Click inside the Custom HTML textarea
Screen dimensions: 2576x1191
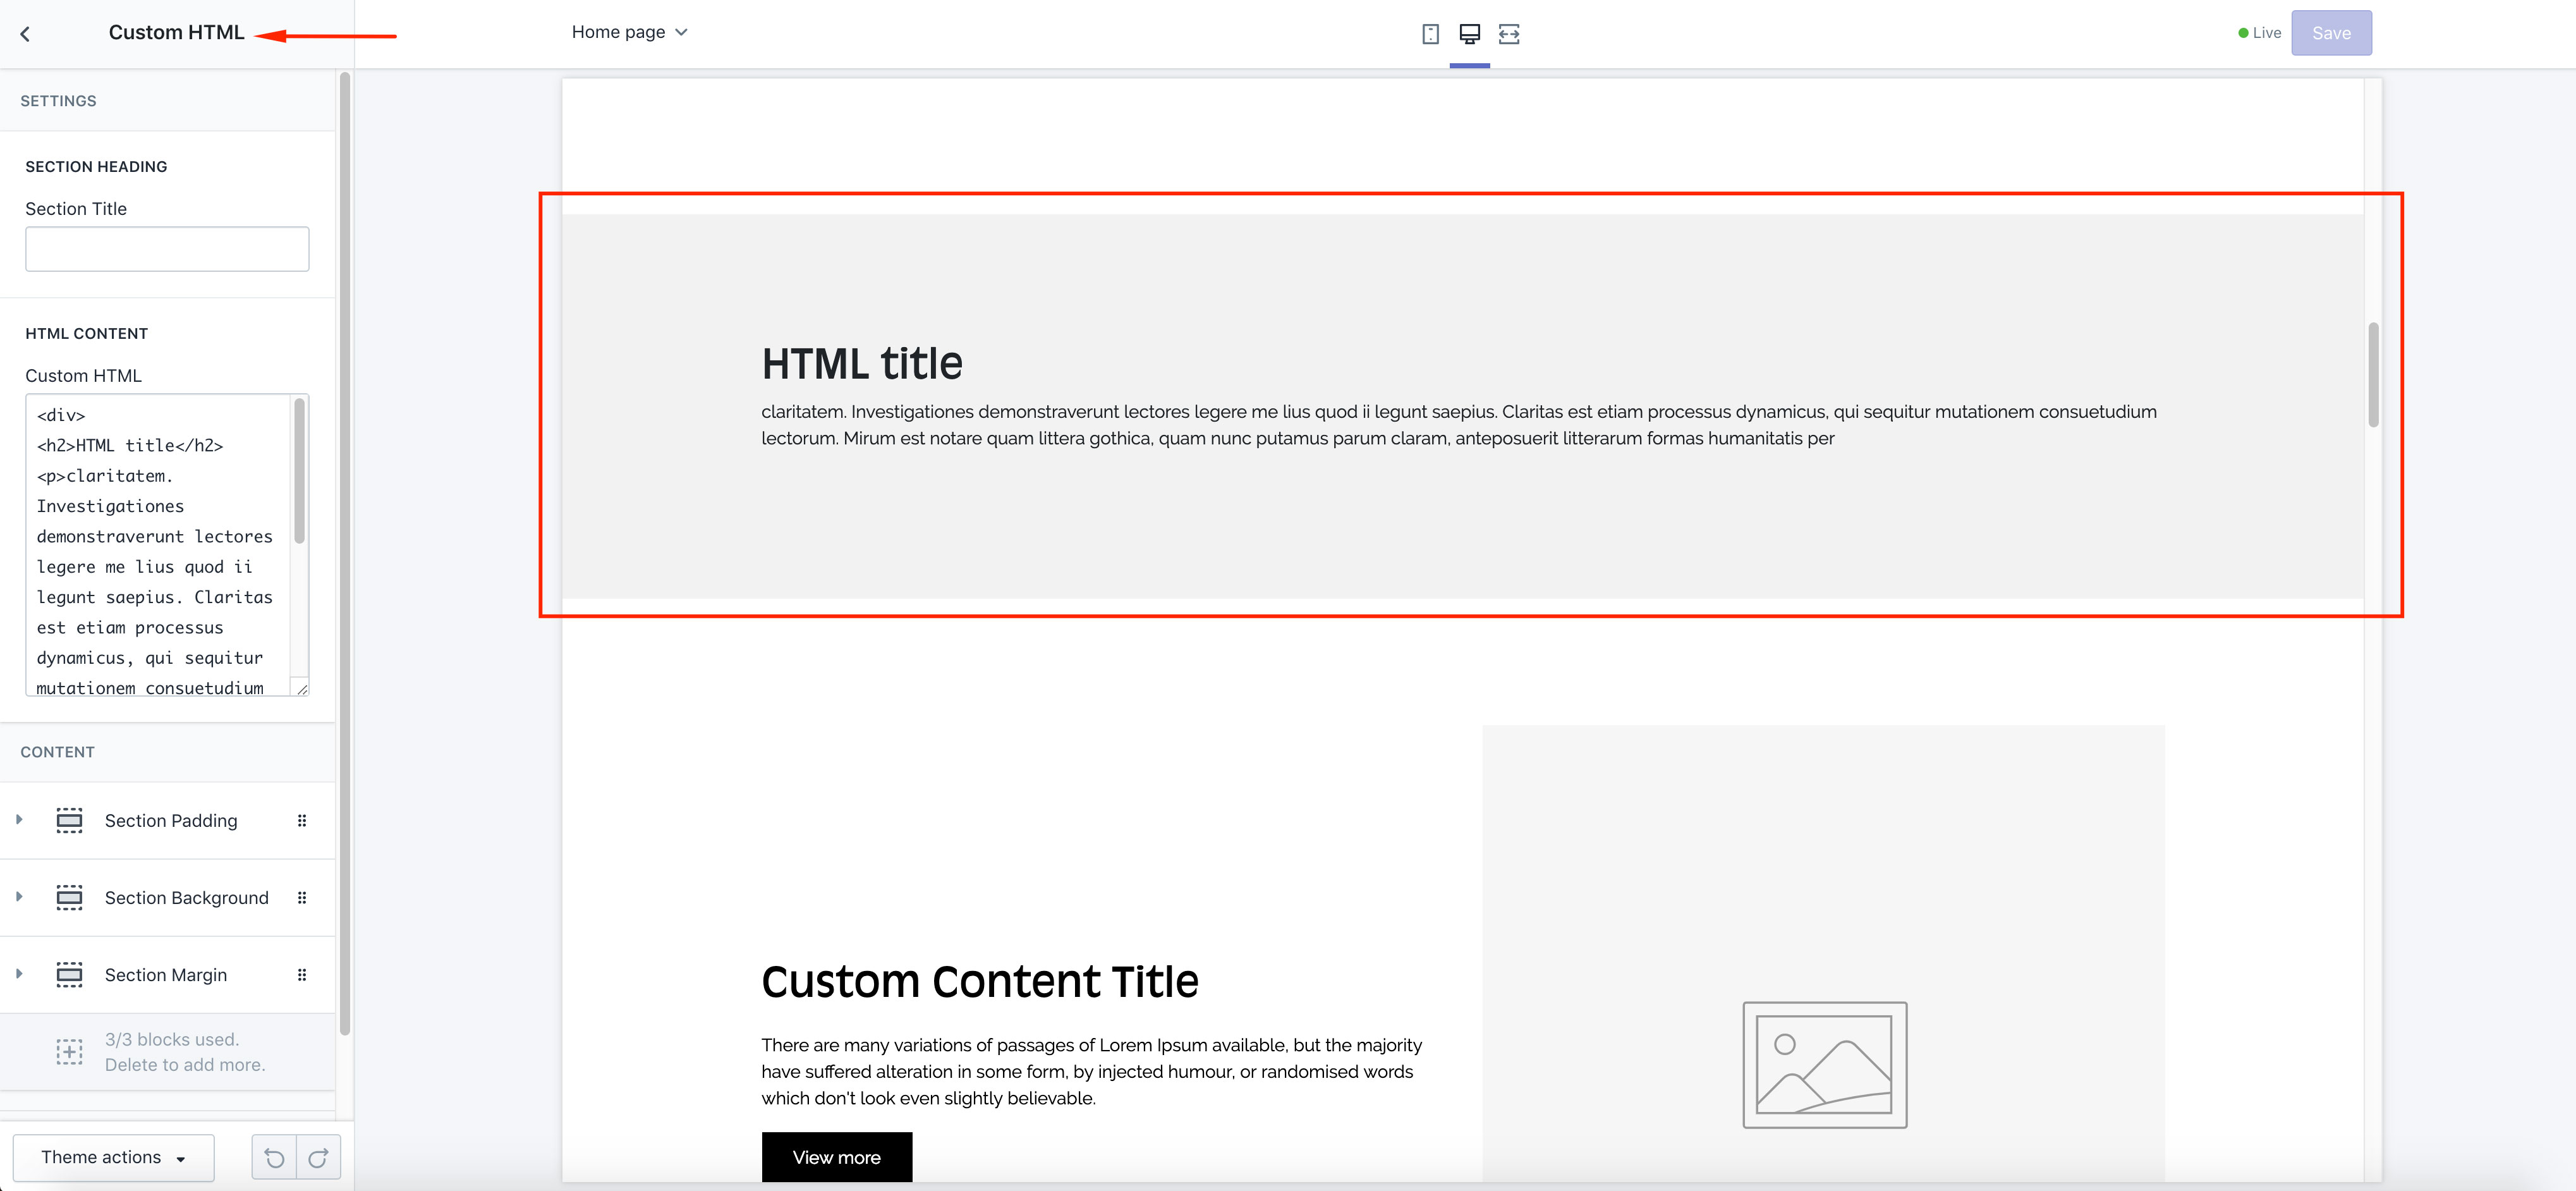coord(158,545)
